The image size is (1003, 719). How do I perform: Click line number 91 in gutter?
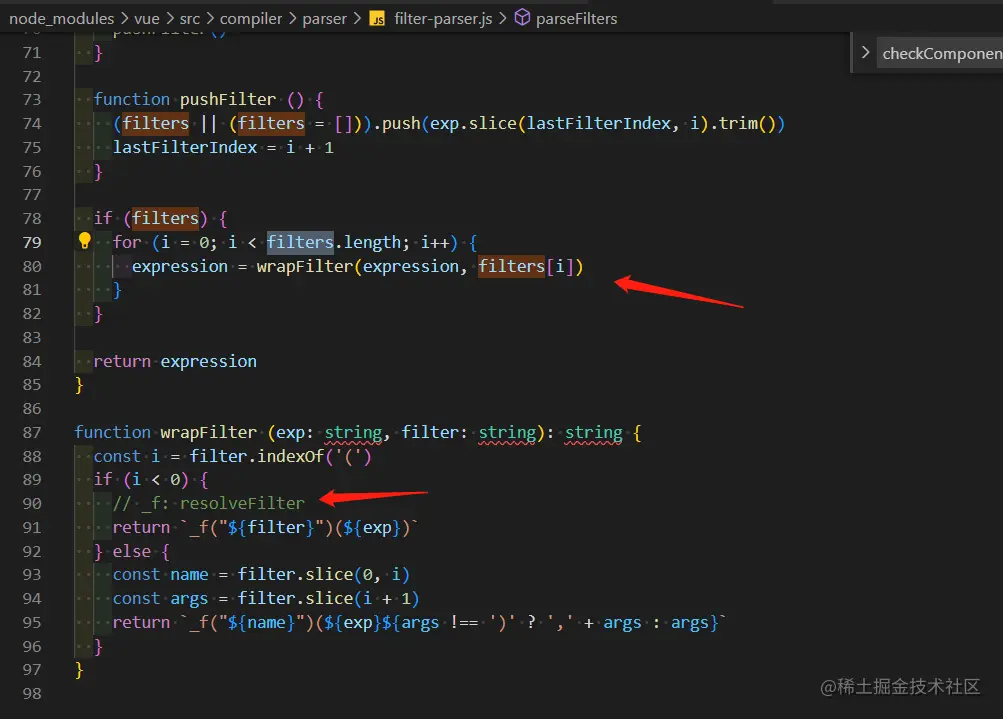[32, 528]
